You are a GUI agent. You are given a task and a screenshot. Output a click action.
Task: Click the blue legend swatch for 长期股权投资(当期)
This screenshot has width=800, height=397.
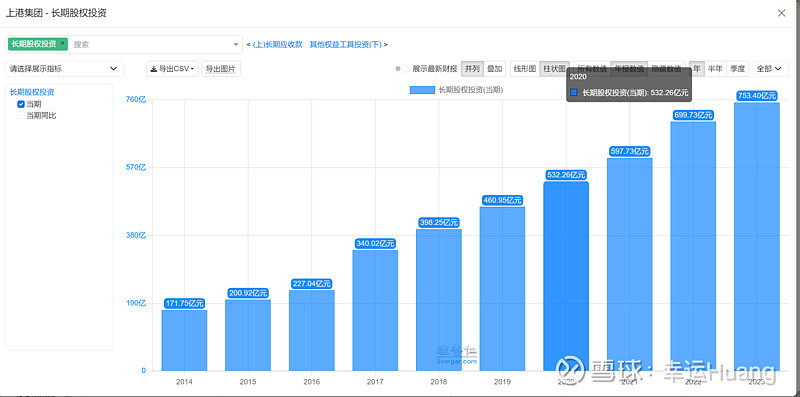pos(422,90)
